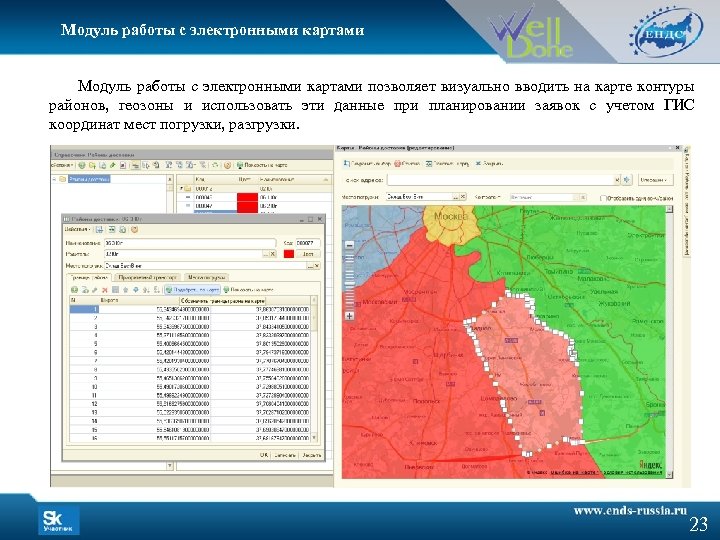Image resolution: width=720 pixels, height=540 pixels.
Task: Click the green pencil edit icon in the districts list toolbar
Action: pos(112,165)
